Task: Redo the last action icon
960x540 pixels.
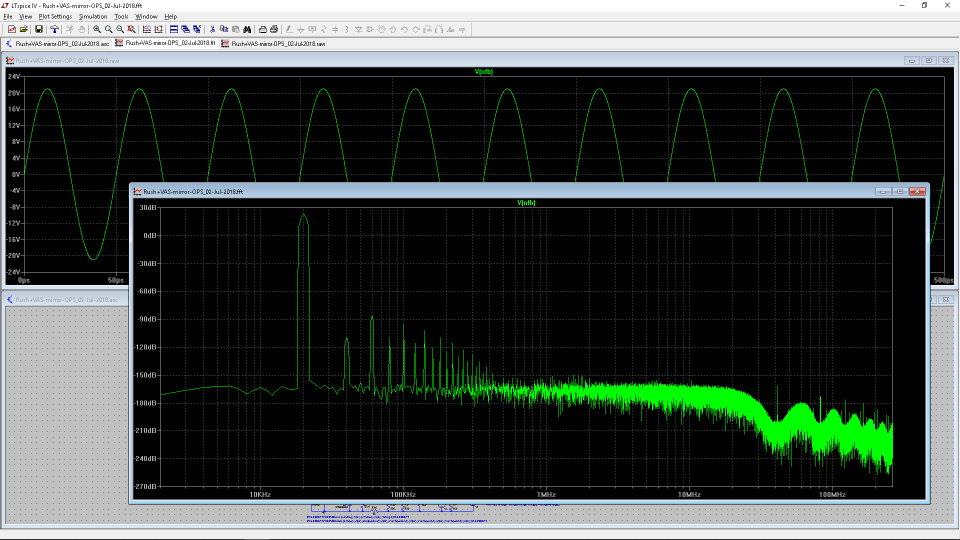Action: [416, 29]
